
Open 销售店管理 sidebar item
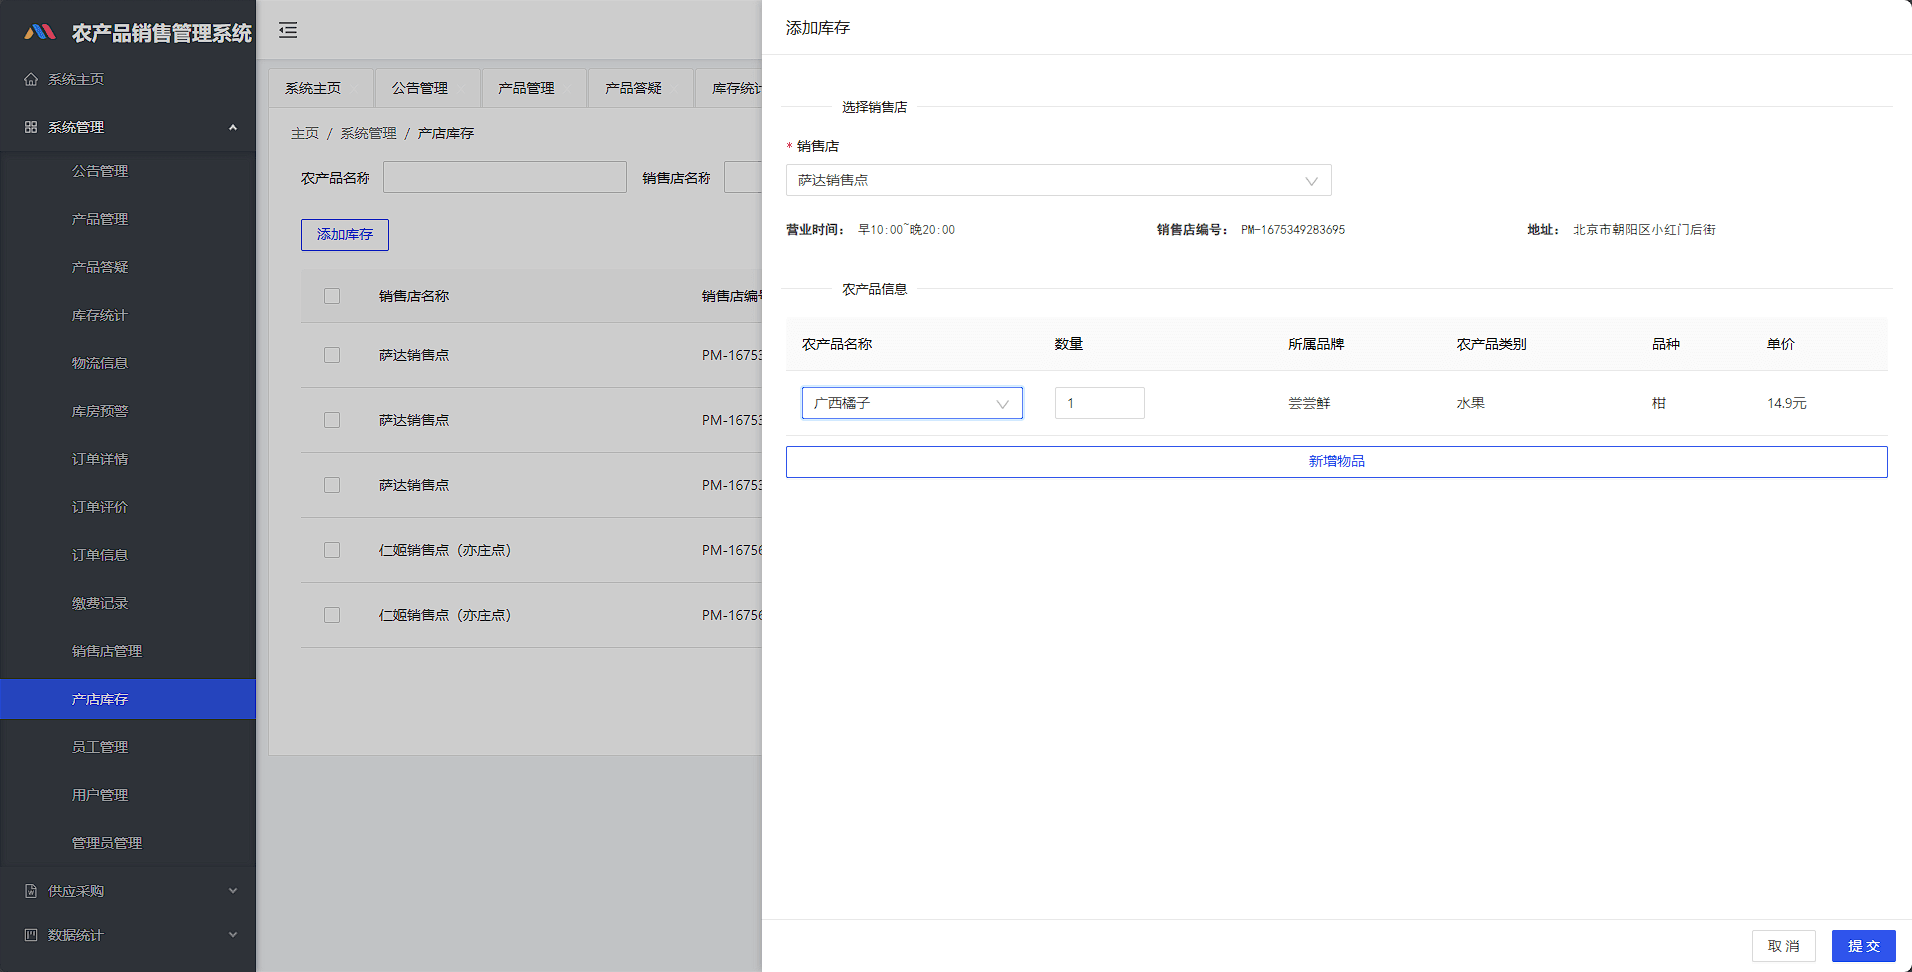click(128, 651)
